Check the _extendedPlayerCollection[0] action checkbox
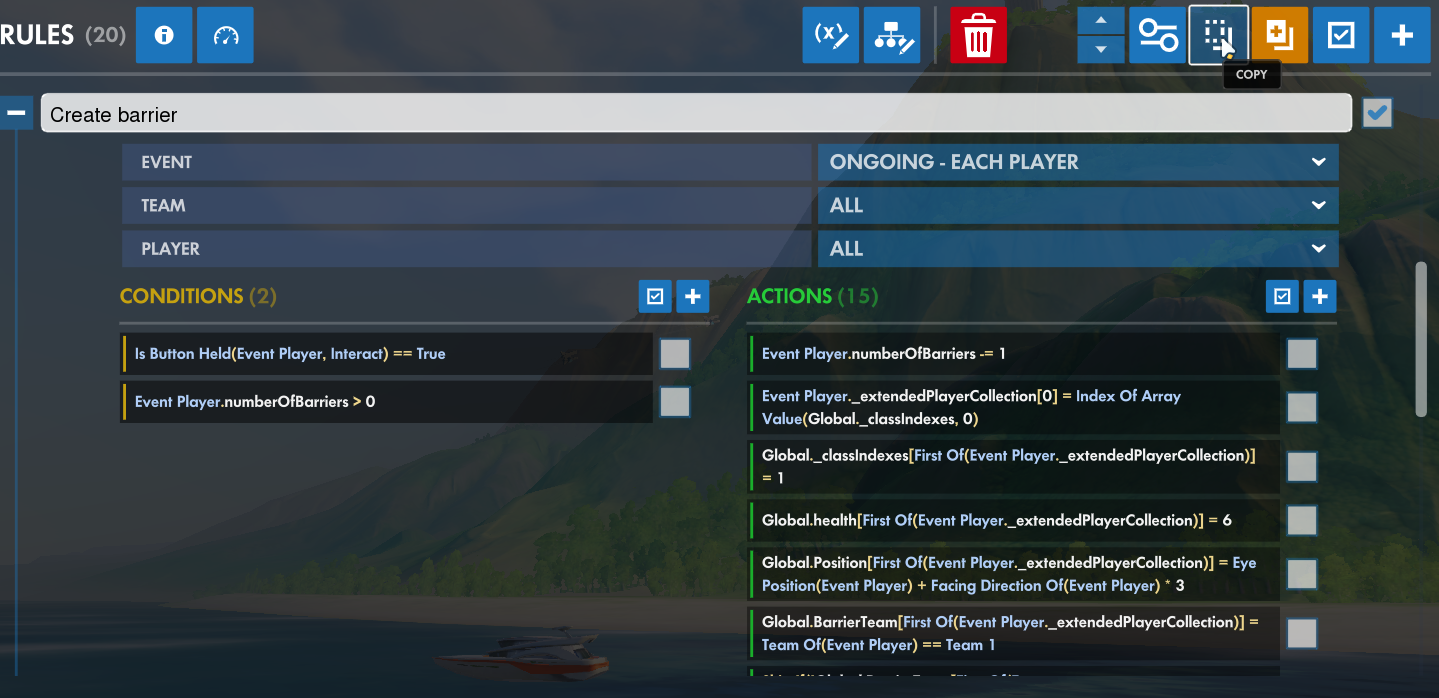Viewport: 1439px width, 698px height. pos(1302,407)
